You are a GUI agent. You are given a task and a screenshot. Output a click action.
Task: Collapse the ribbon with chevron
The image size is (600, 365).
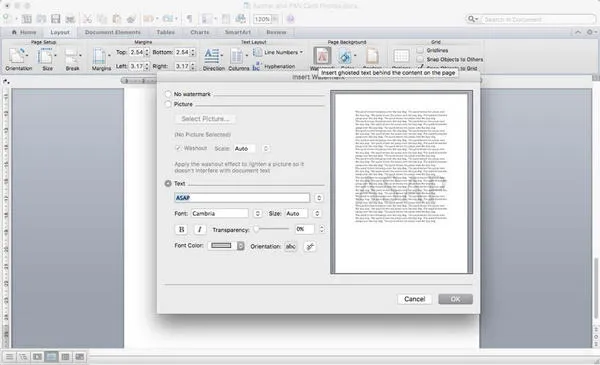pyautogui.click(x=578, y=32)
